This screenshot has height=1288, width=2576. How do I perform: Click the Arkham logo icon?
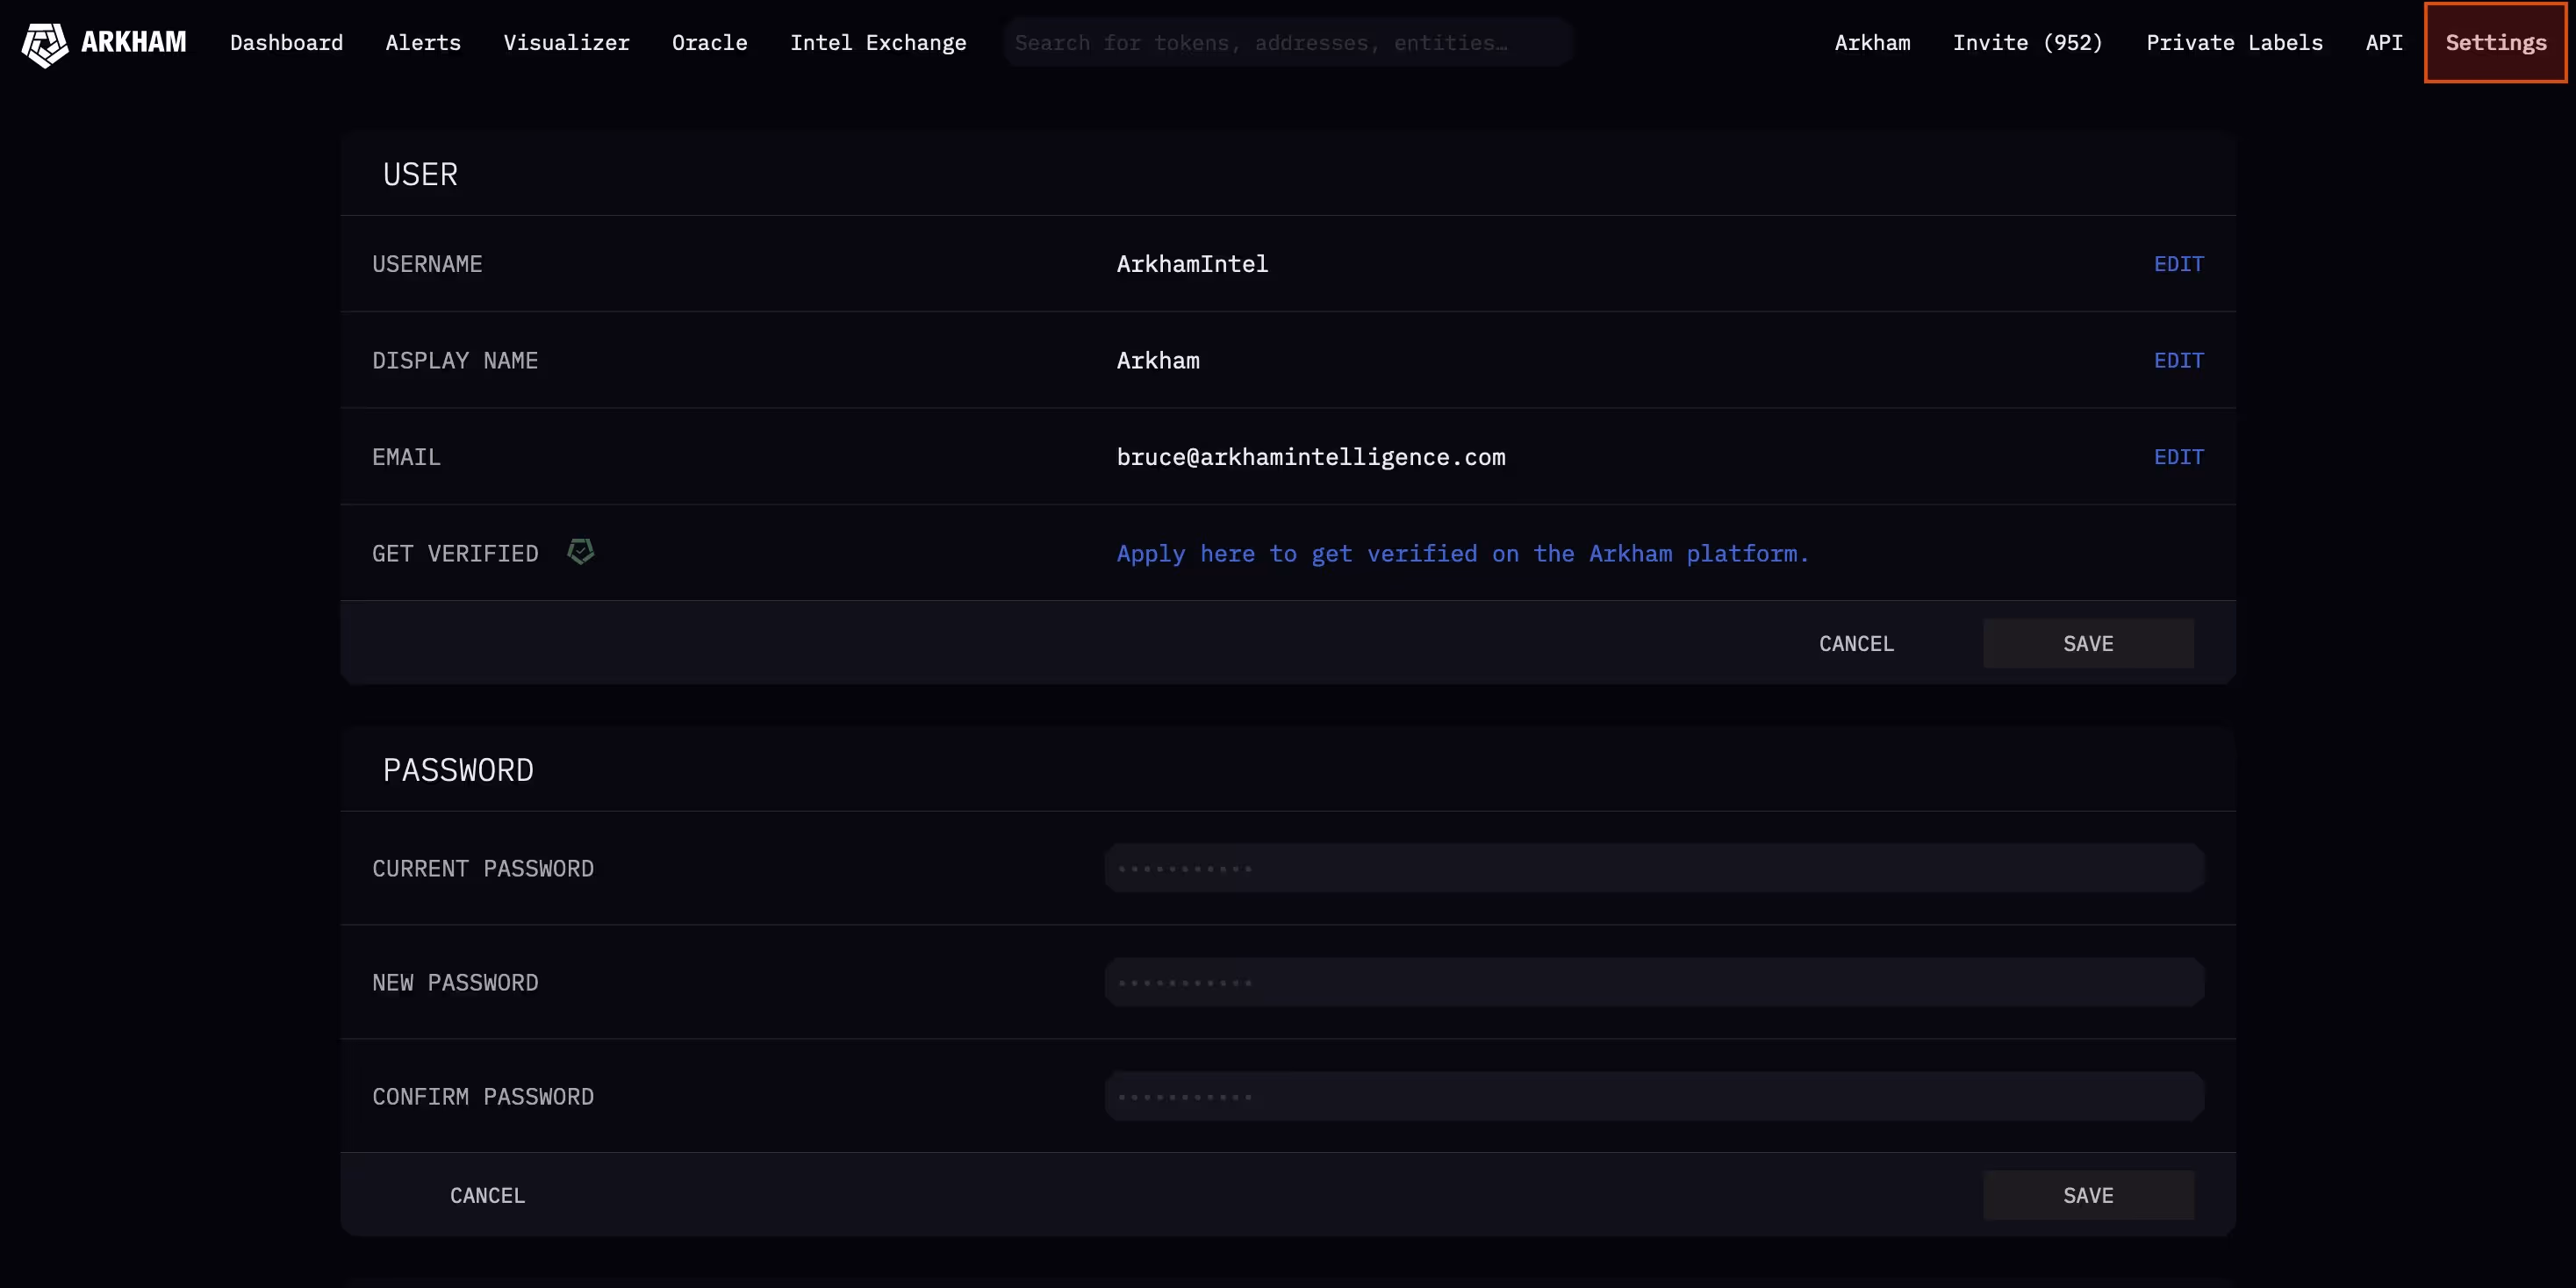pos(45,44)
